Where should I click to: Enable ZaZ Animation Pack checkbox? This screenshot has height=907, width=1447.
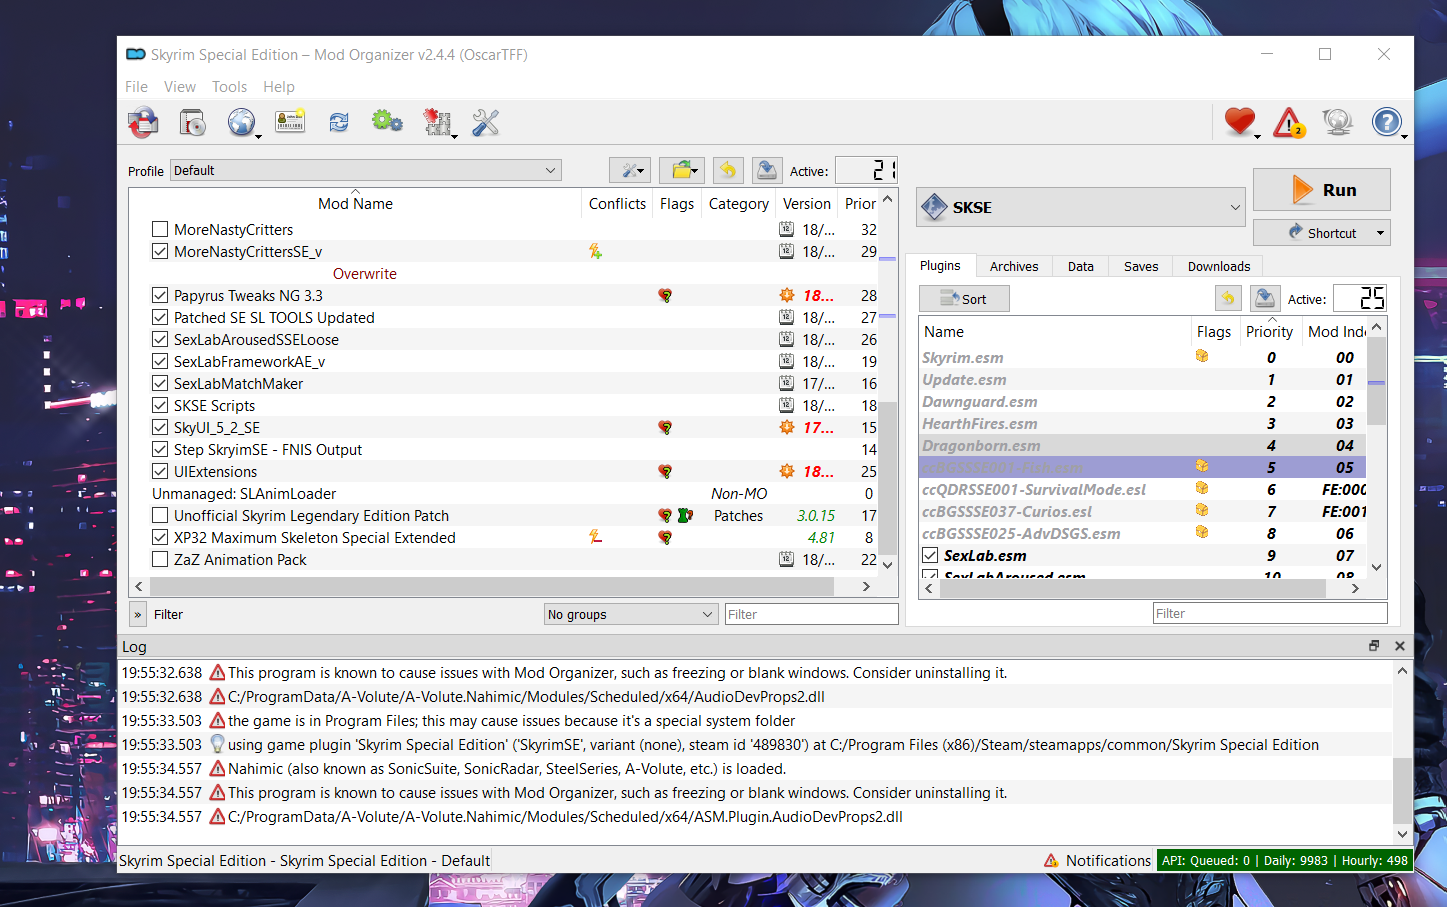[160, 560]
